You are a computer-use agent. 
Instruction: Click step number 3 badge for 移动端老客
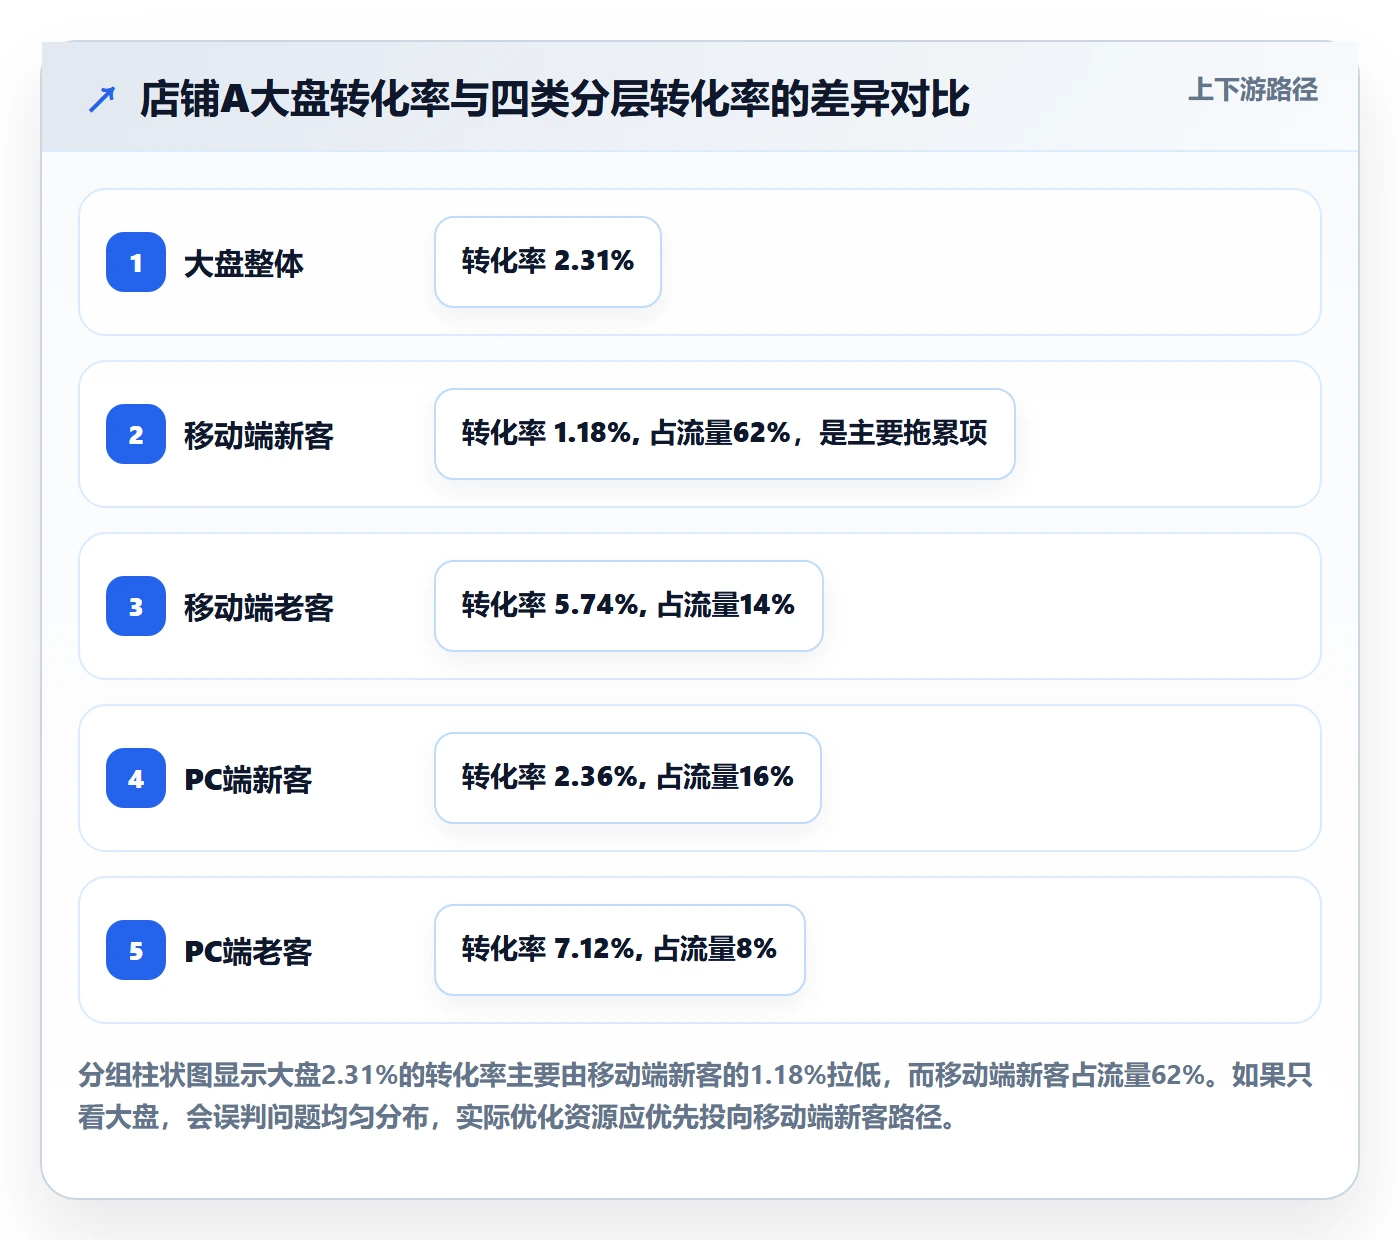(136, 606)
